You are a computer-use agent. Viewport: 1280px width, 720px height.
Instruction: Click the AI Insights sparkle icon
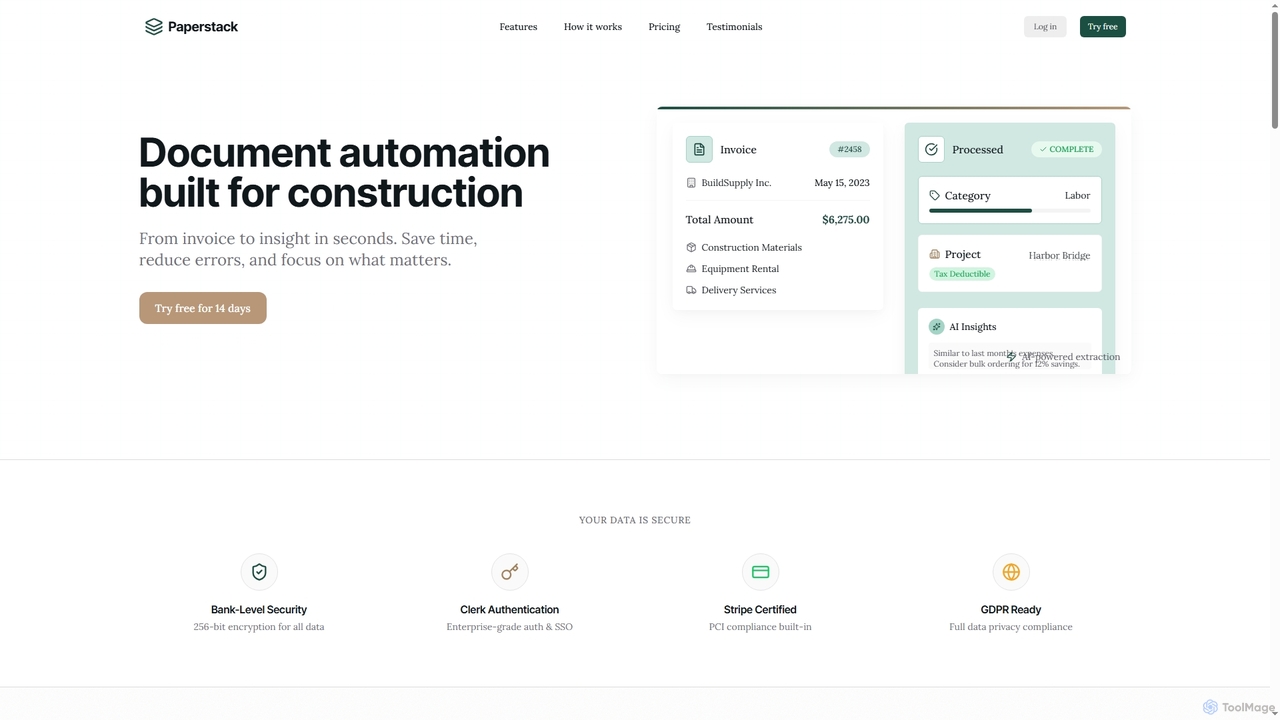click(x=936, y=327)
